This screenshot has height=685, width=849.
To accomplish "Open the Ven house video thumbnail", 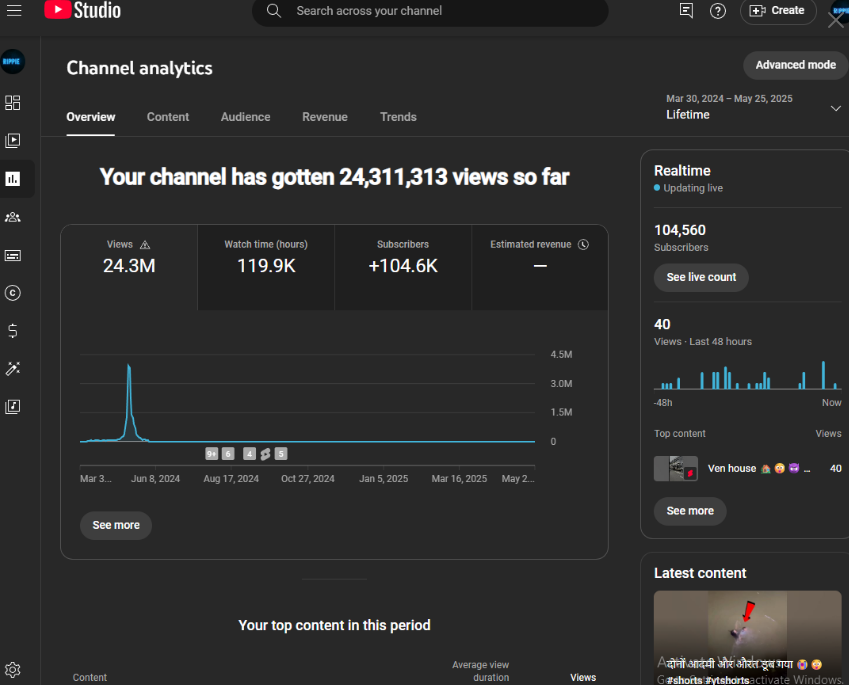I will (676, 468).
